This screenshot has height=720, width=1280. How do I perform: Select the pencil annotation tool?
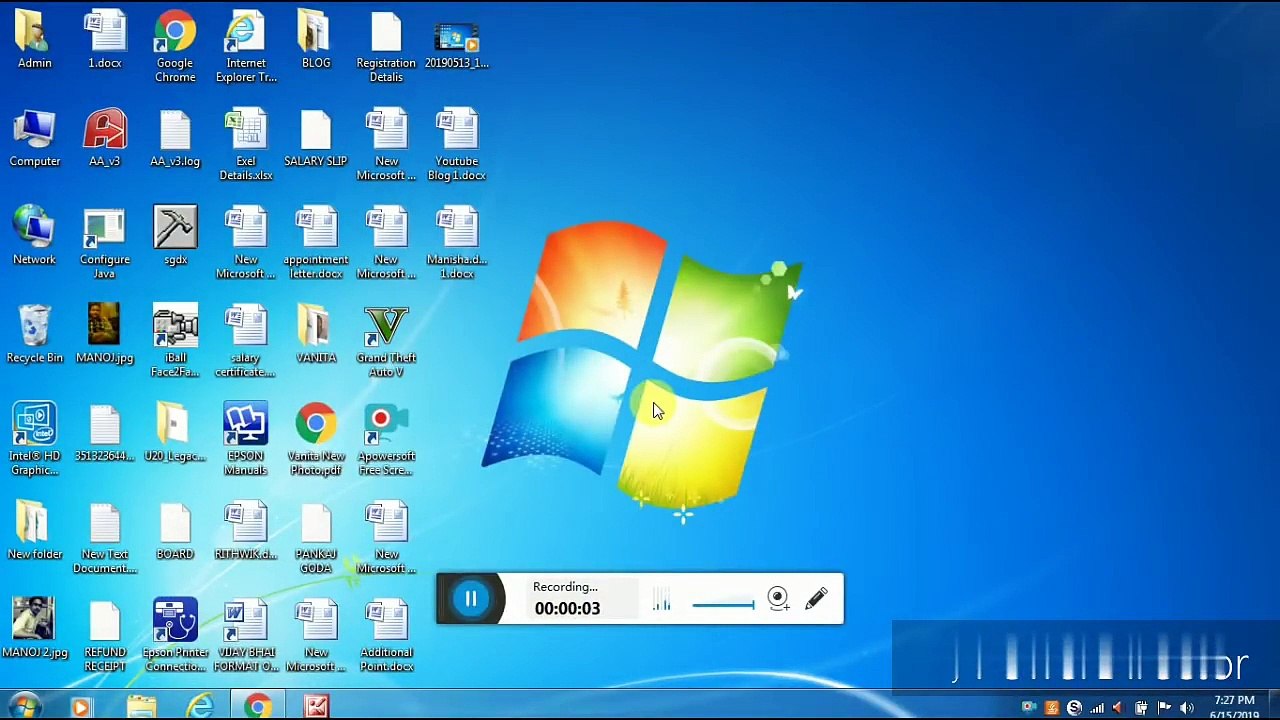click(816, 598)
